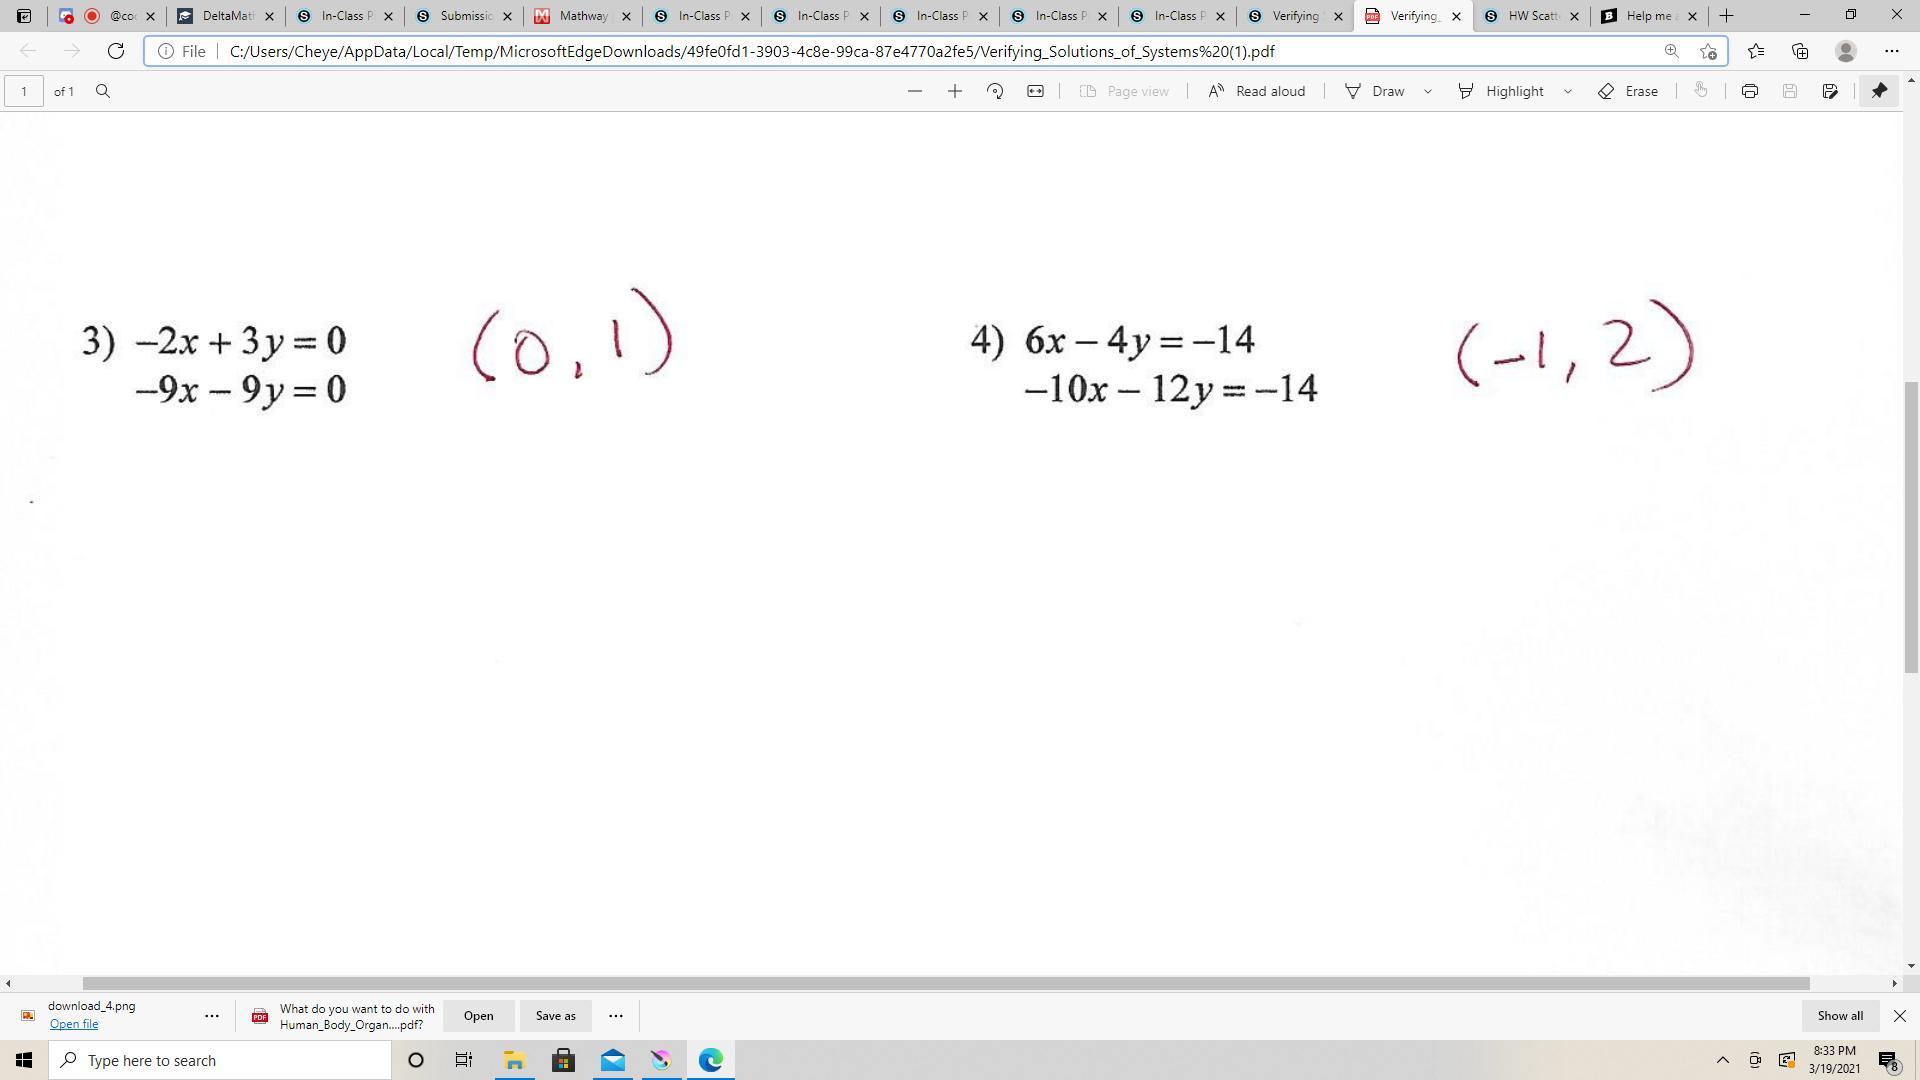Click the Save as icon in PDF toolbar
This screenshot has height=1080, width=1920.
[1829, 91]
